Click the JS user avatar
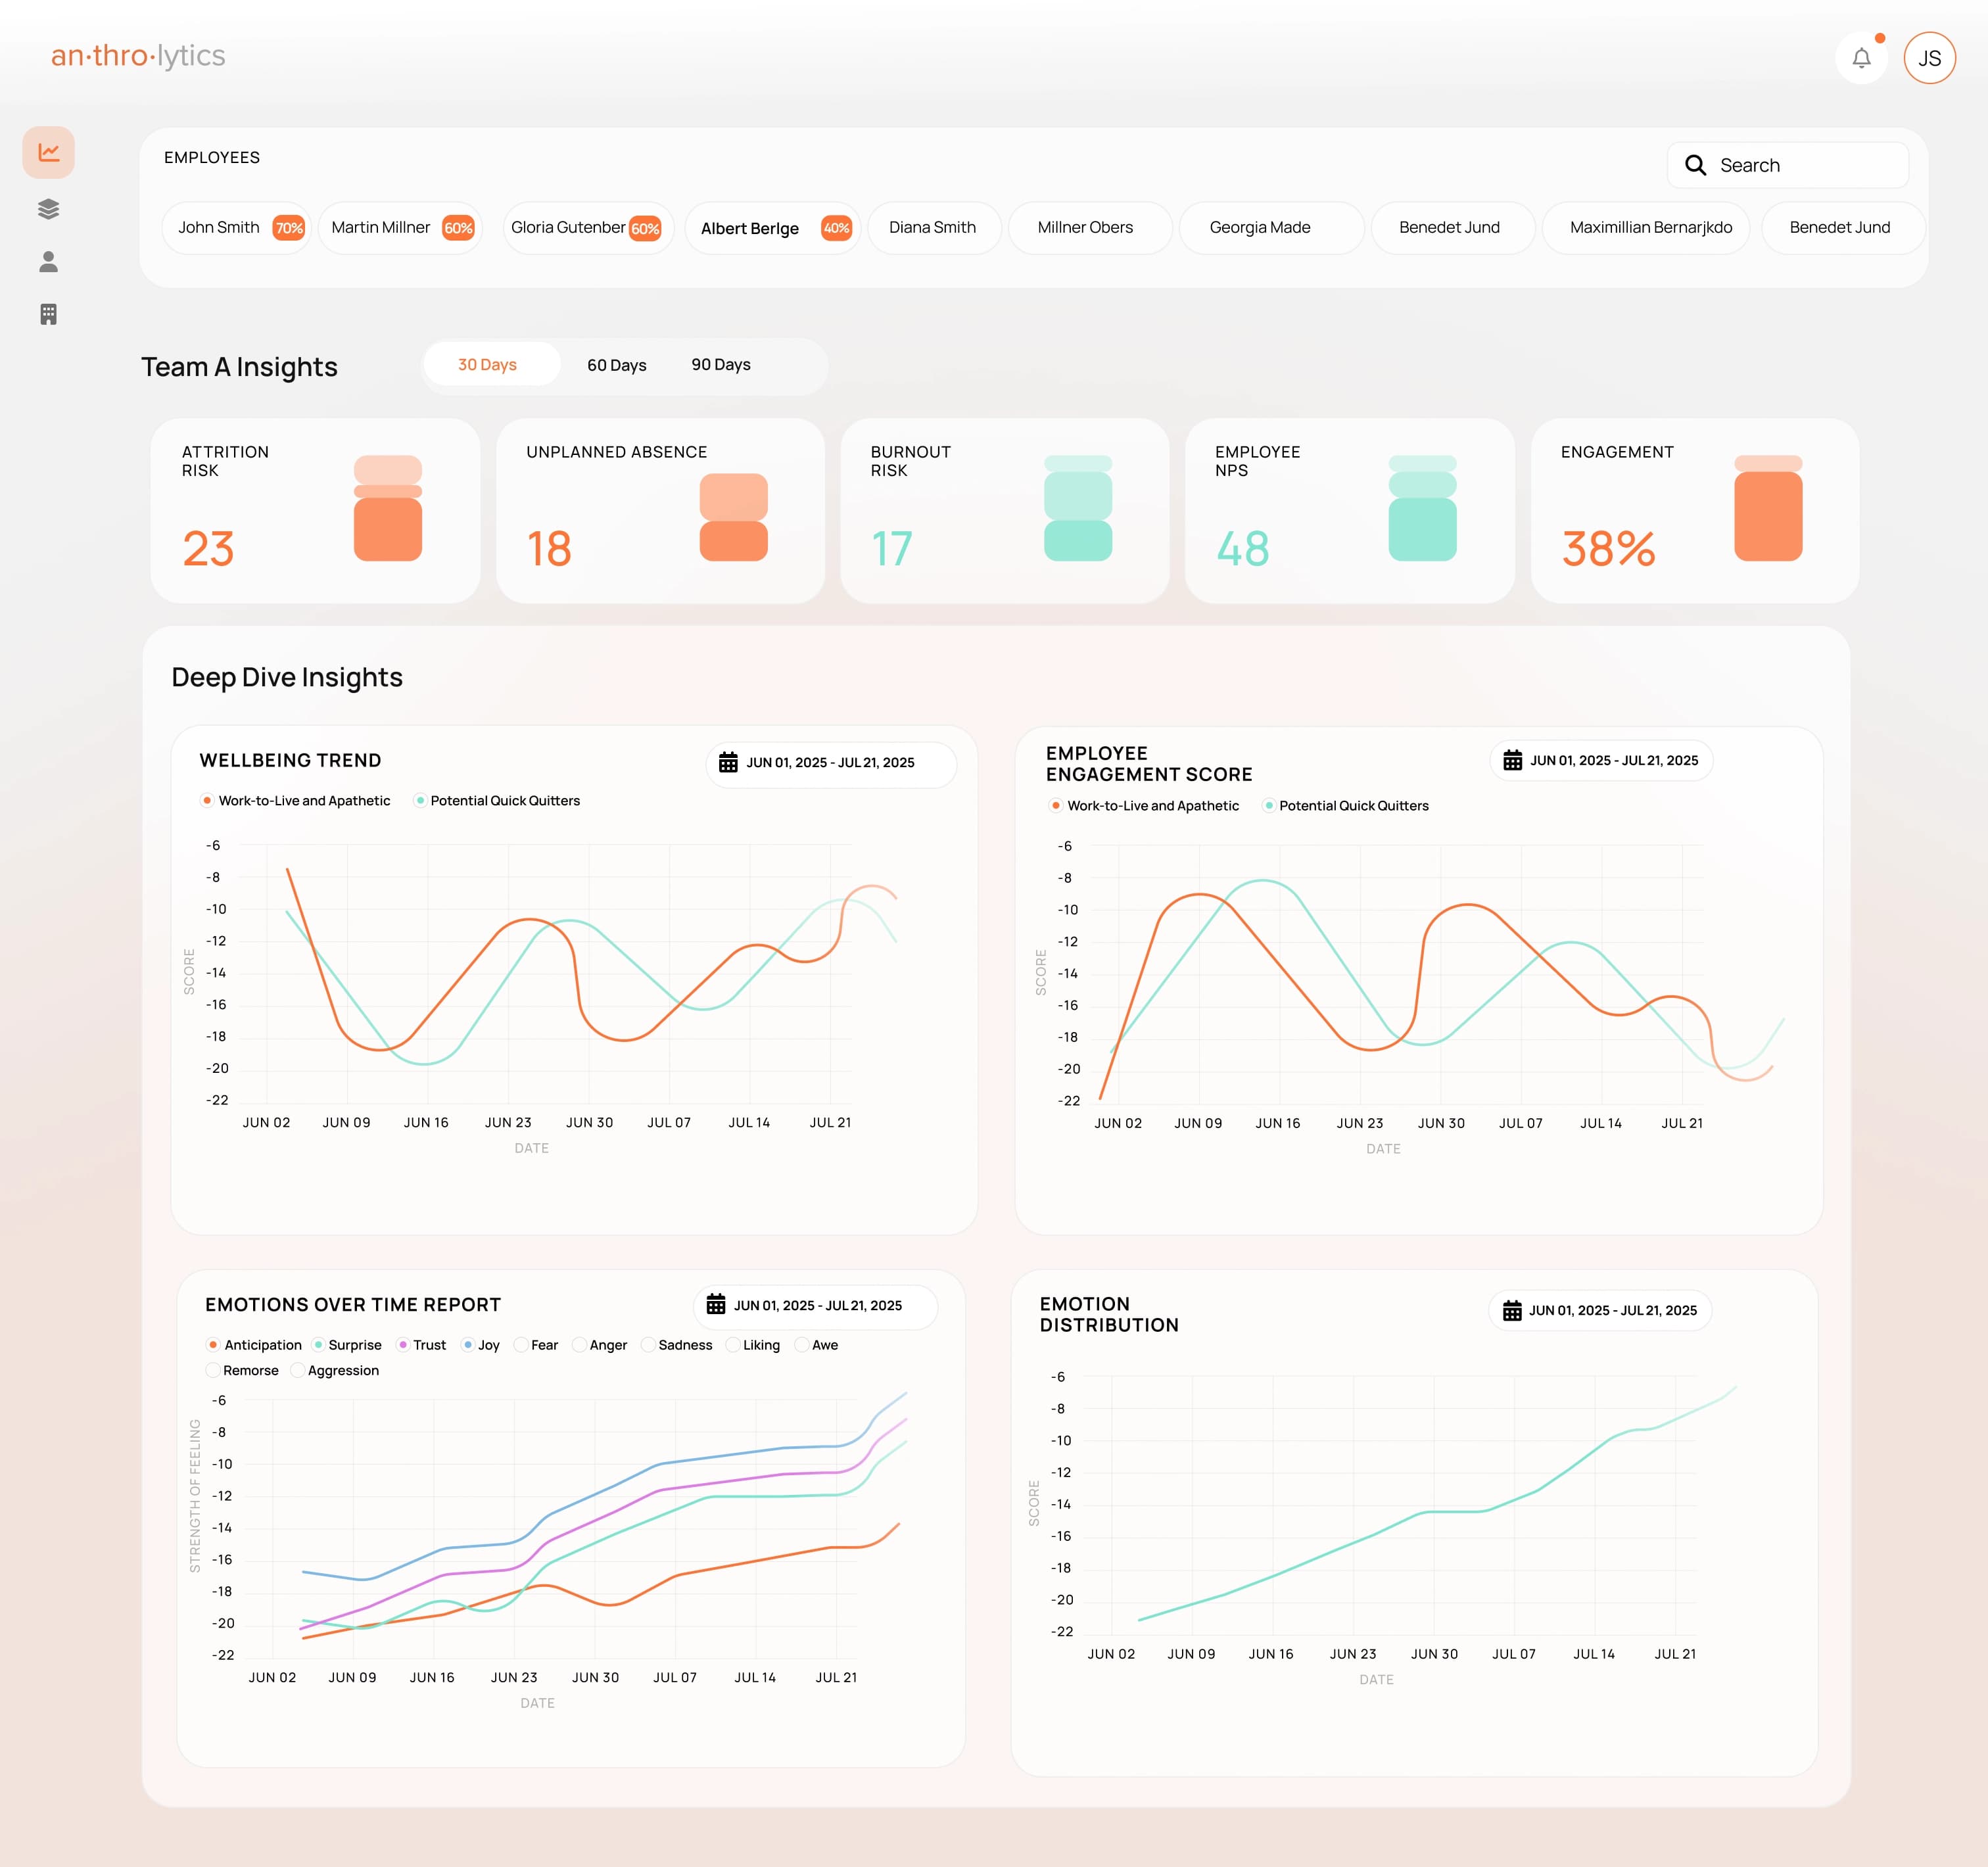 [x=1929, y=58]
